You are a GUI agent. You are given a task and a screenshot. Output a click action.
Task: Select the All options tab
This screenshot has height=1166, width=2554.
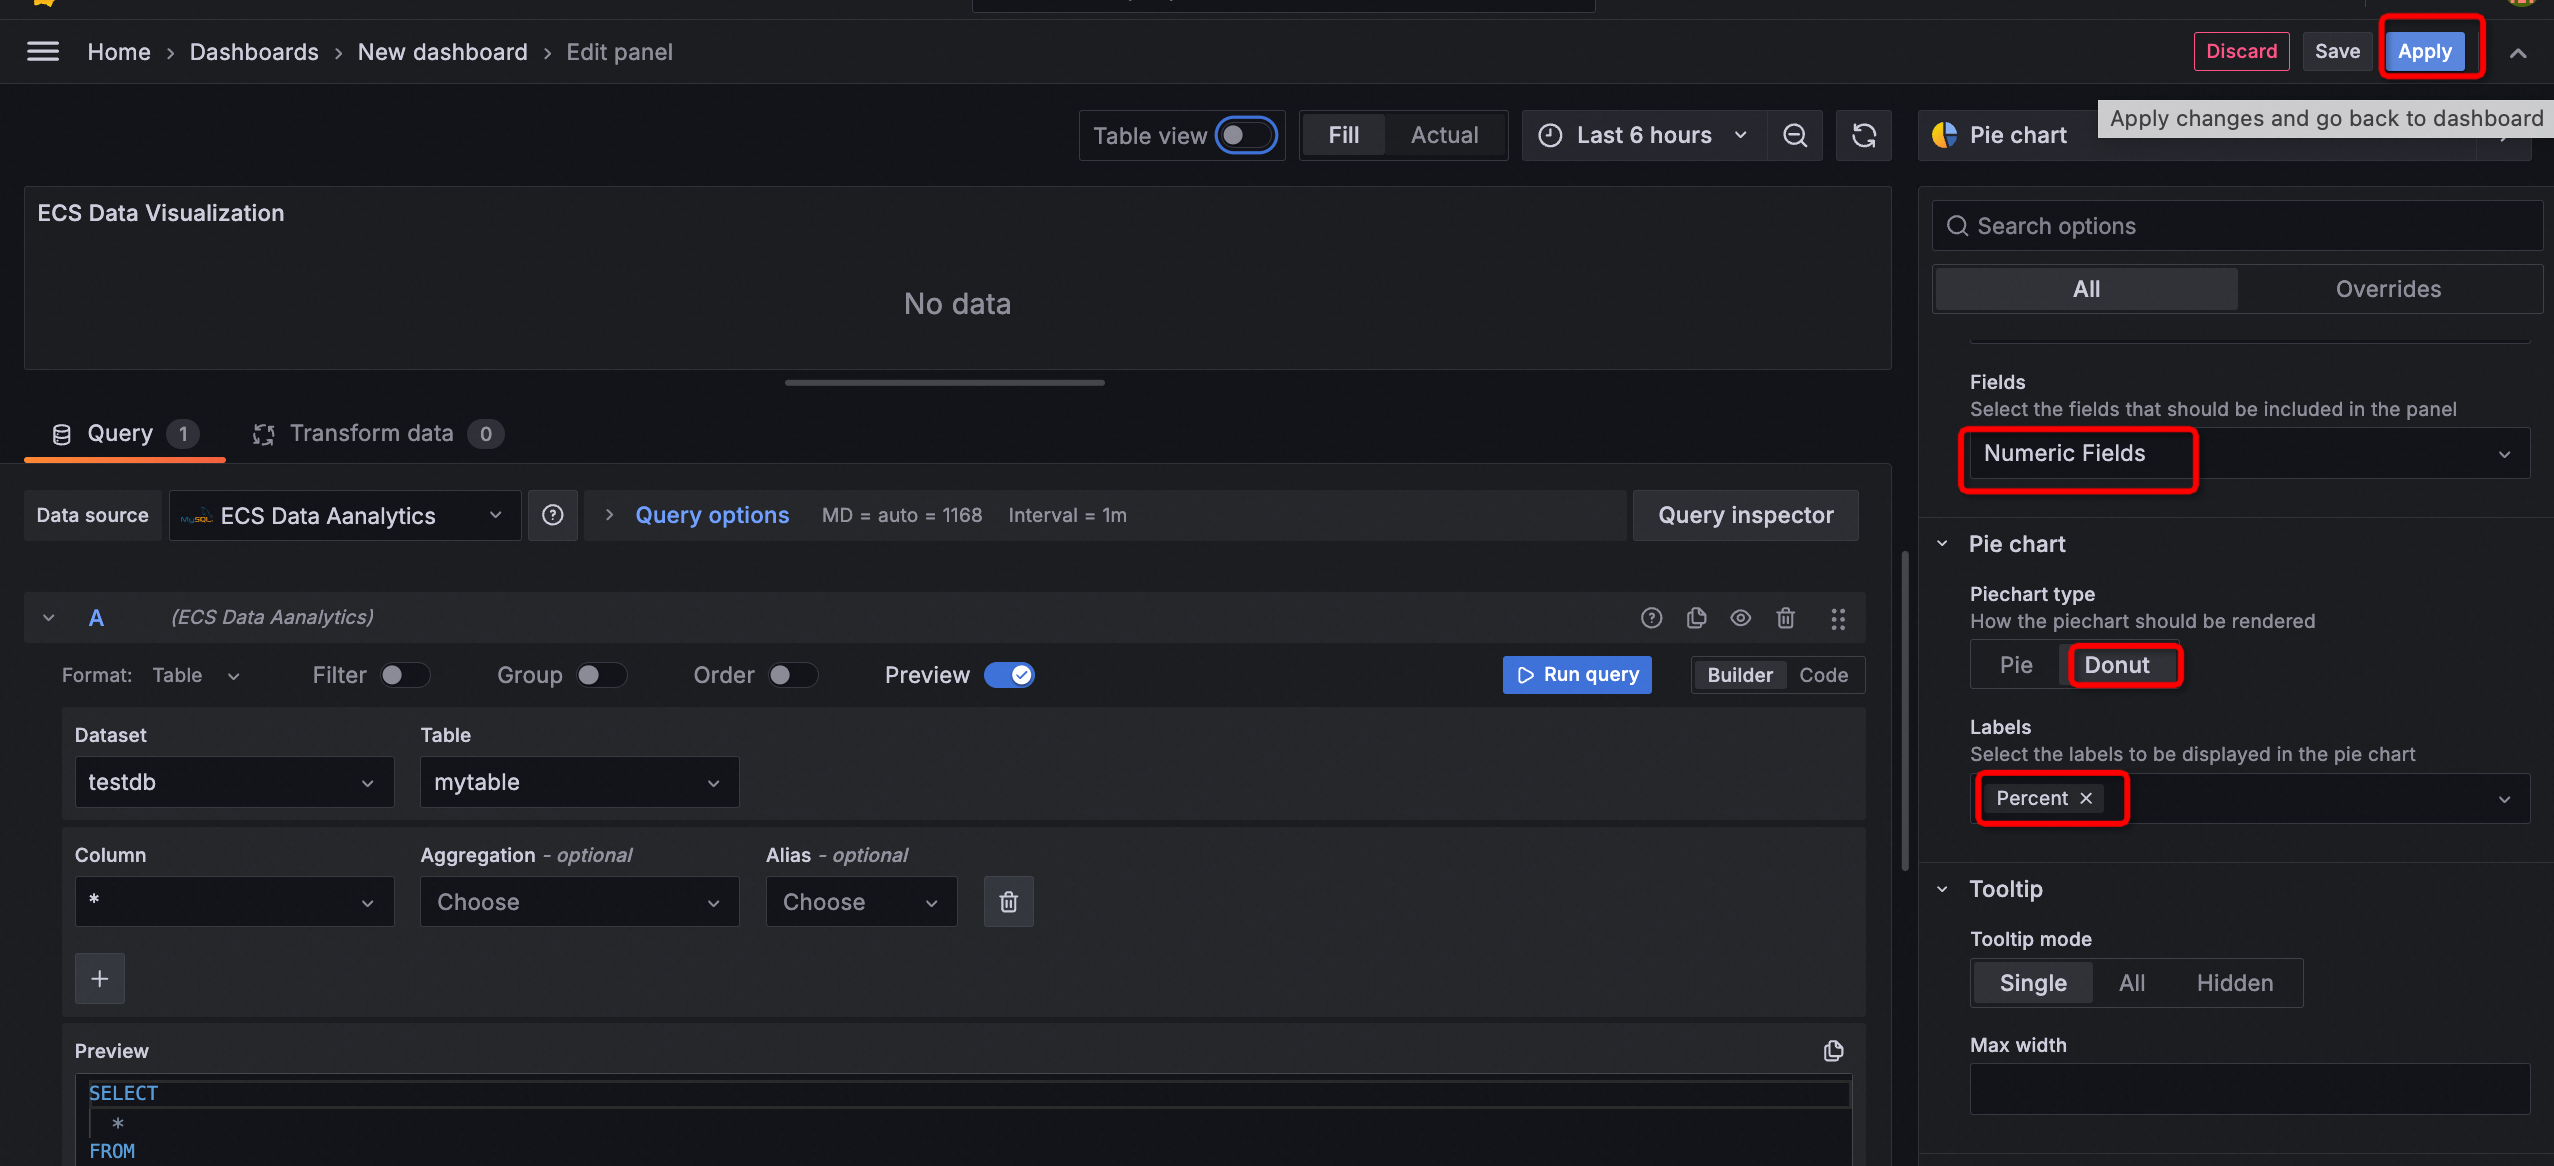point(2086,289)
